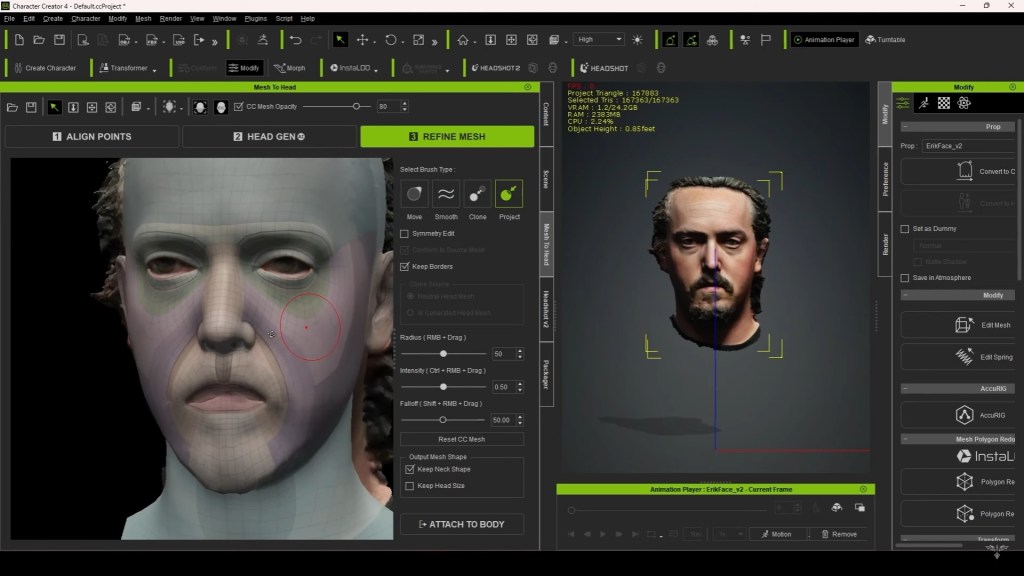Collapse the Mesh Polygon Reduction section
The width and height of the screenshot is (1024, 576).
[905, 440]
